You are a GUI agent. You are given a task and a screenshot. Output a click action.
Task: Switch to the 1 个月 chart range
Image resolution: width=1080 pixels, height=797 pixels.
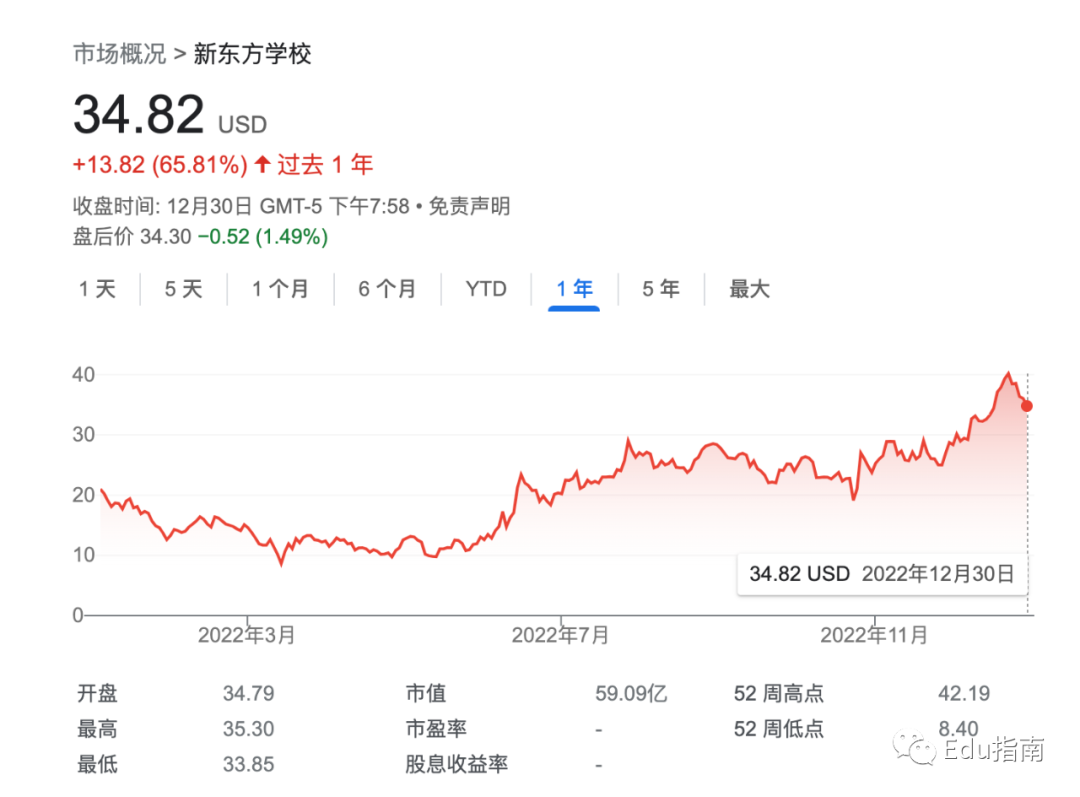click(280, 289)
